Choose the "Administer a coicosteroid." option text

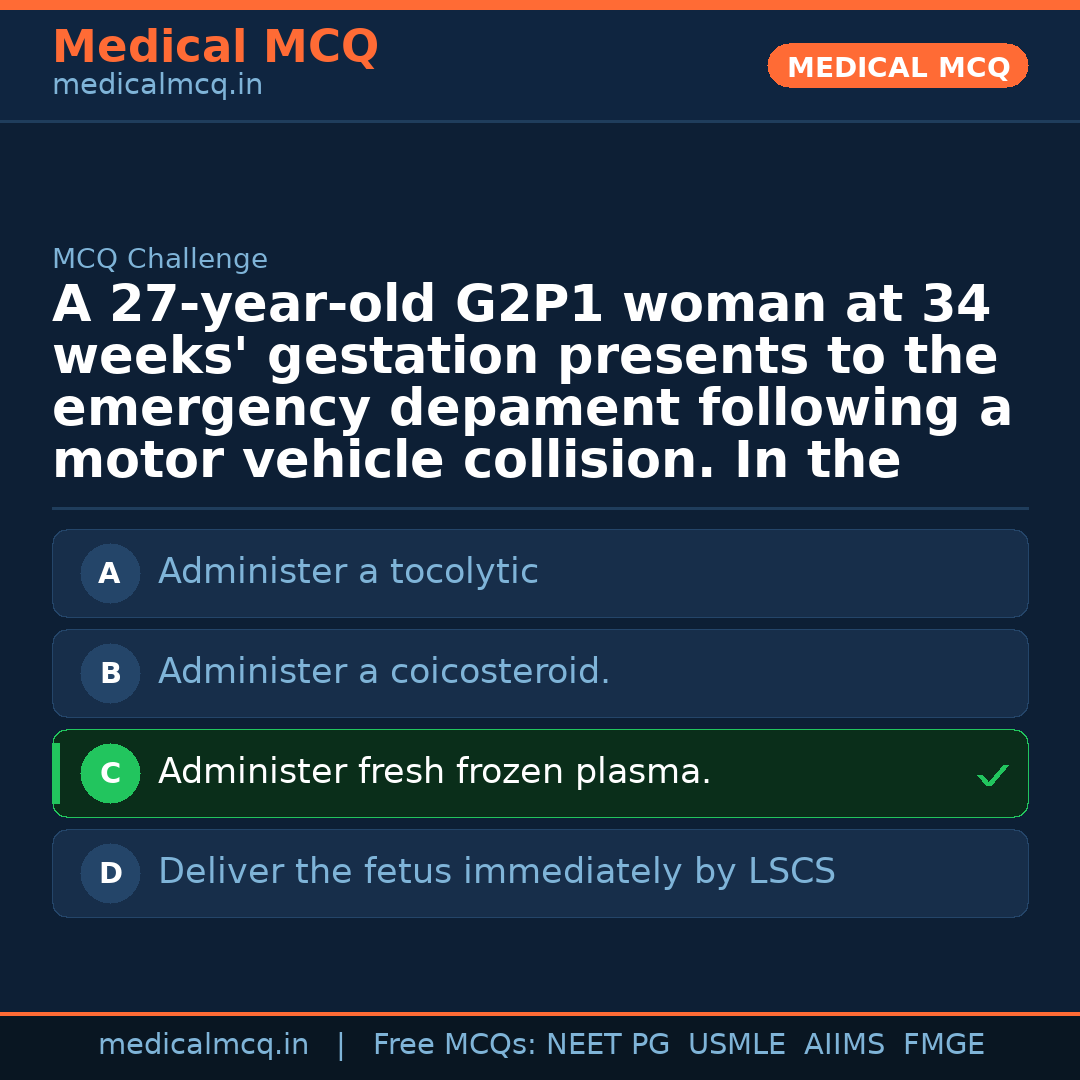click(x=384, y=672)
